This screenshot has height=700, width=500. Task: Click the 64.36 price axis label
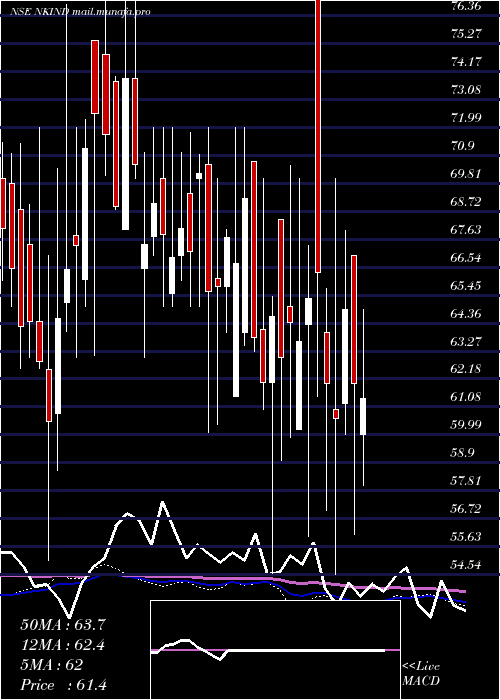click(x=466, y=314)
